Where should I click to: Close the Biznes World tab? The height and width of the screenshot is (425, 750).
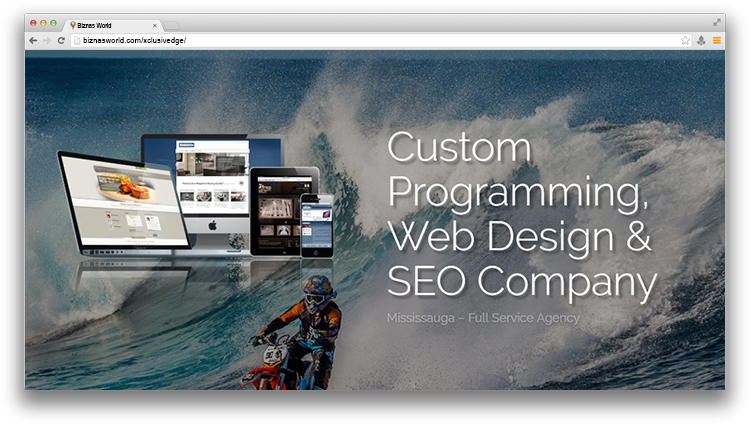click(155, 25)
